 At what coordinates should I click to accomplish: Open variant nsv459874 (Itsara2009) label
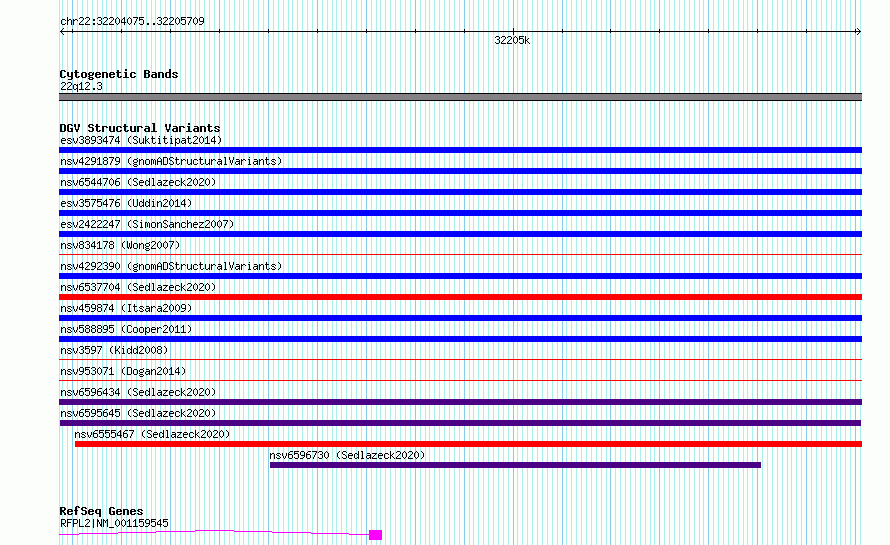[x=126, y=308]
